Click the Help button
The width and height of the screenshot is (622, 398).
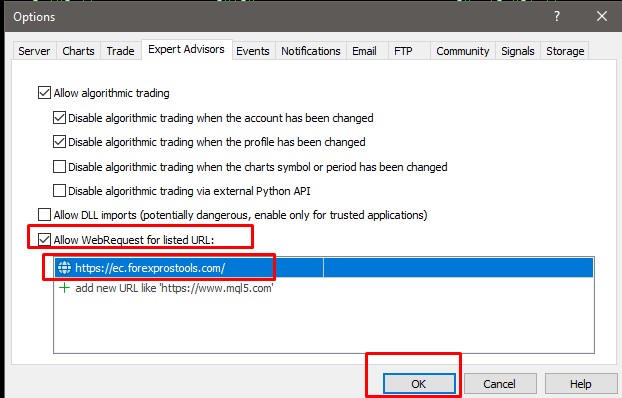pos(581,384)
